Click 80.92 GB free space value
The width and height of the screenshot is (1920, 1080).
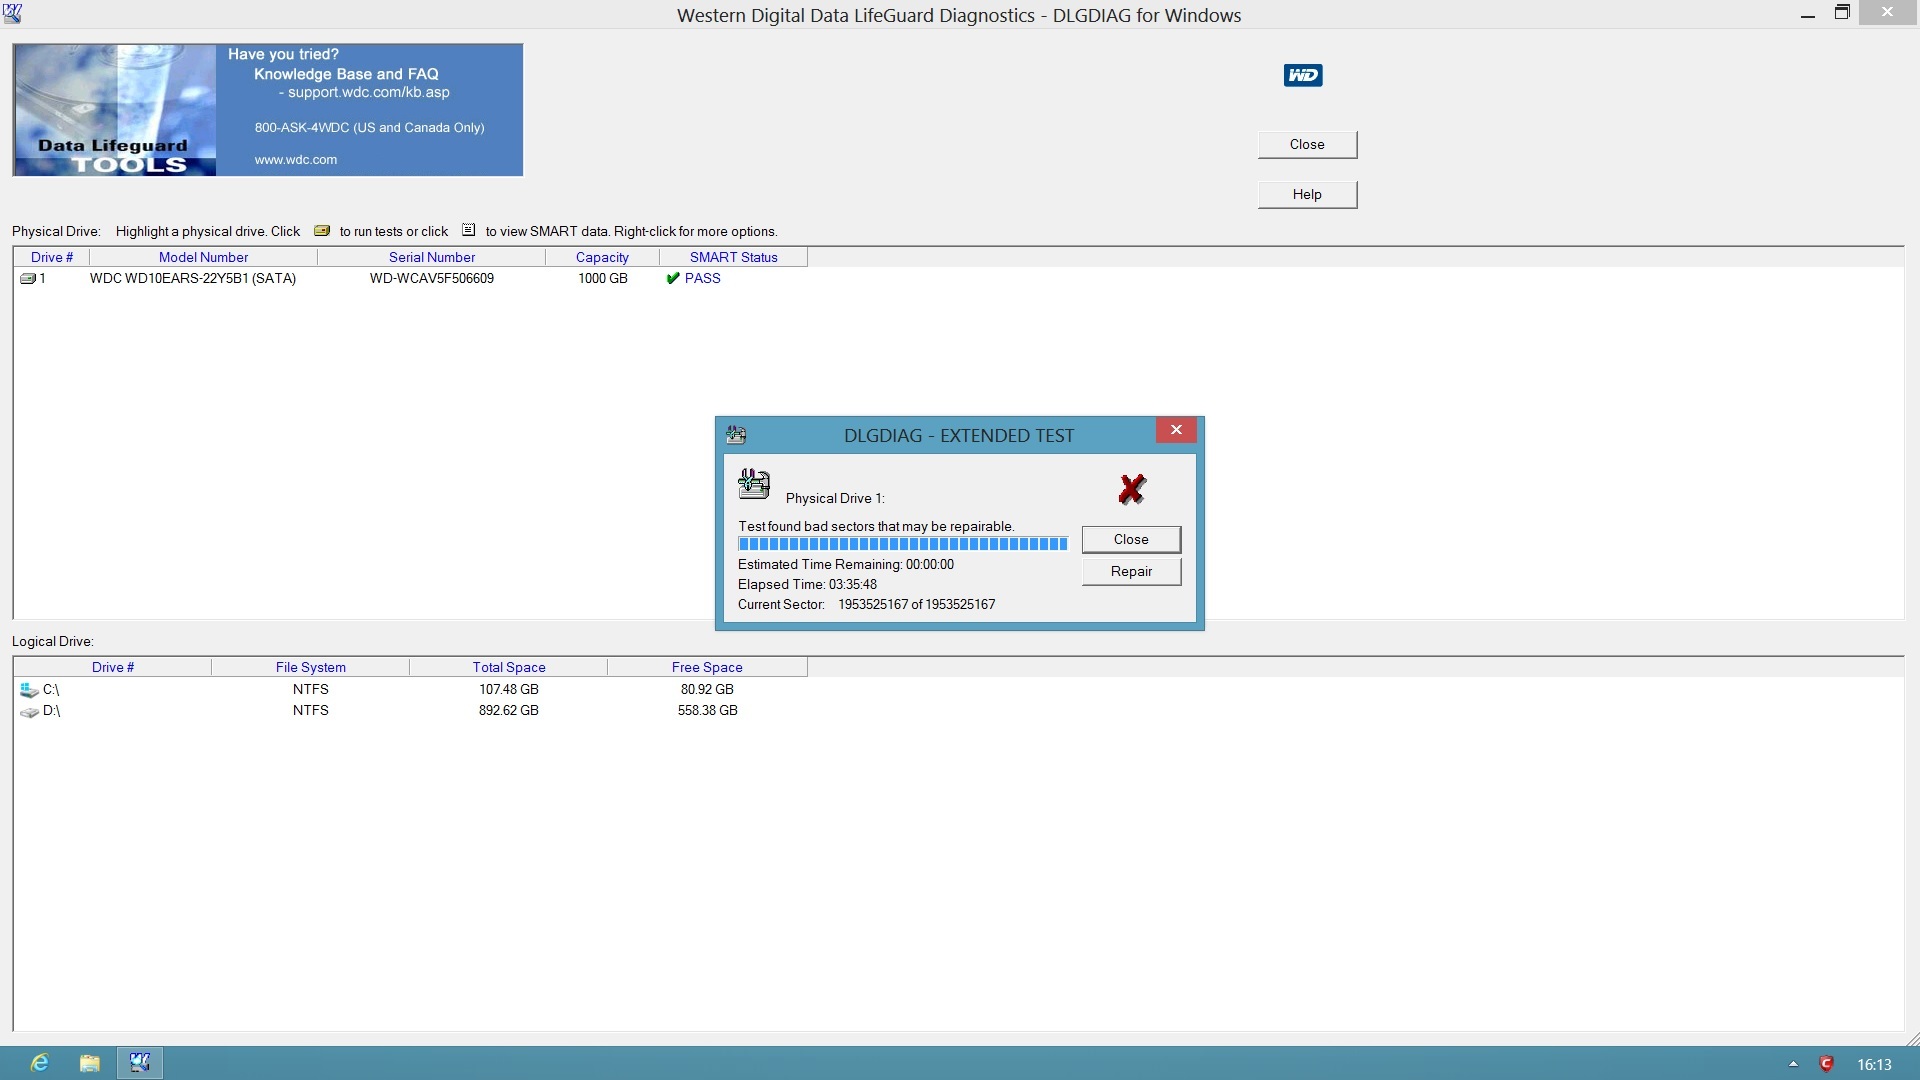[707, 690]
